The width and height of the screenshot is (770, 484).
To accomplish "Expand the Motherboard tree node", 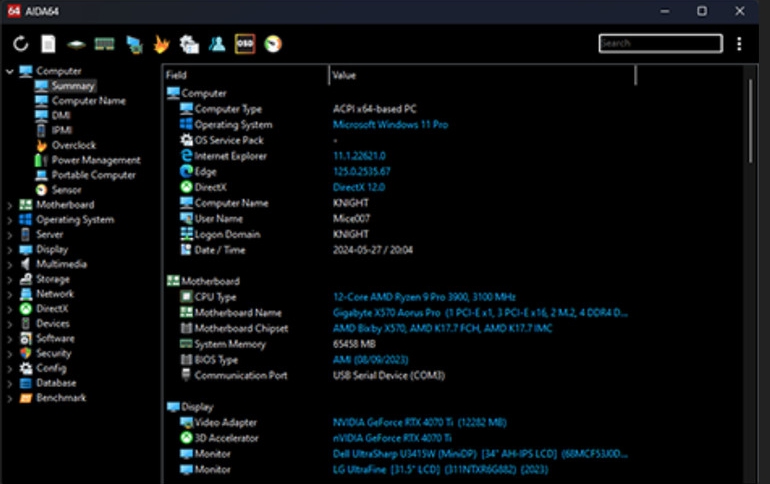I will coord(9,205).
